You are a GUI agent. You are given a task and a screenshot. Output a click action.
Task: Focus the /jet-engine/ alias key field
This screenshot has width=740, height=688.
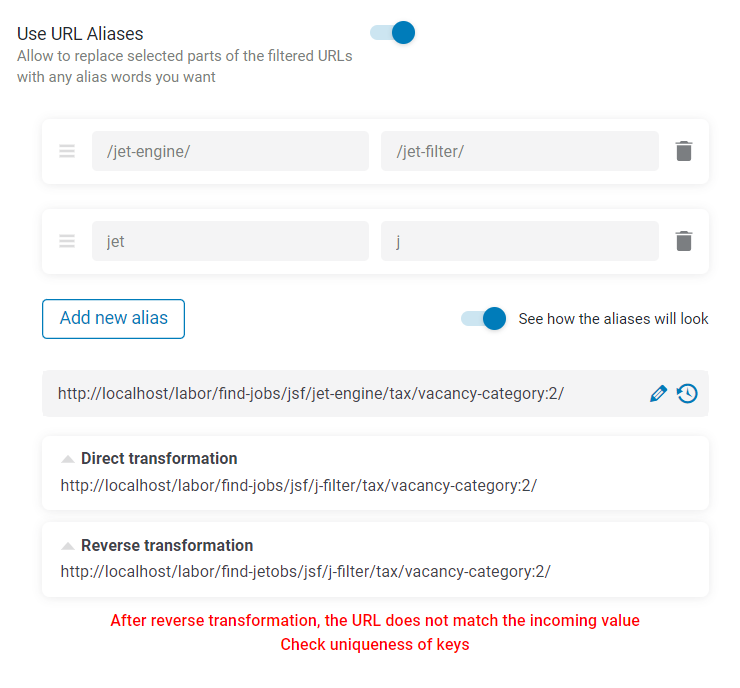230,151
